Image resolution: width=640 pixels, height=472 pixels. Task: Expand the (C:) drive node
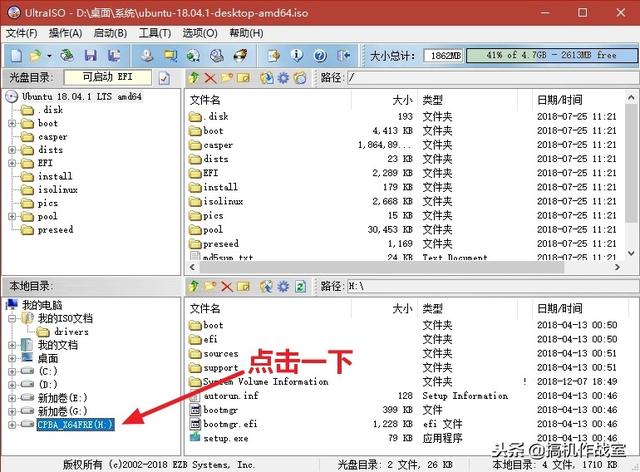(x=12, y=372)
